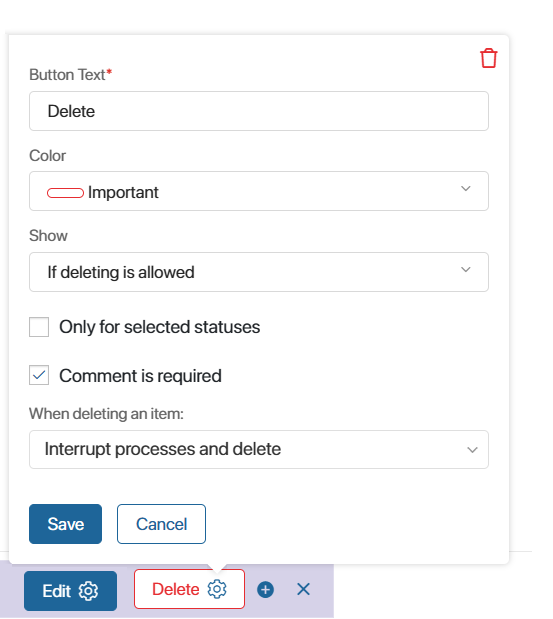Cancel the button settings dialog
This screenshot has height=619, width=553.
[161, 524]
